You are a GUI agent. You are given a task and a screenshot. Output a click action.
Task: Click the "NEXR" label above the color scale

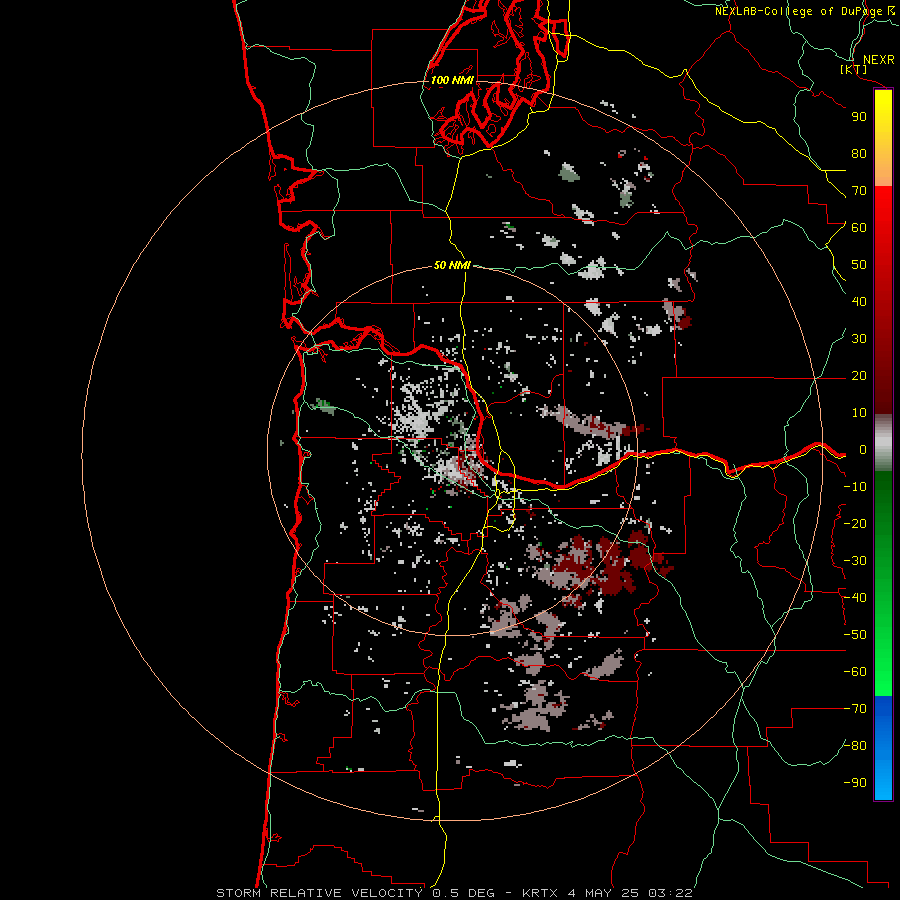tap(878, 60)
